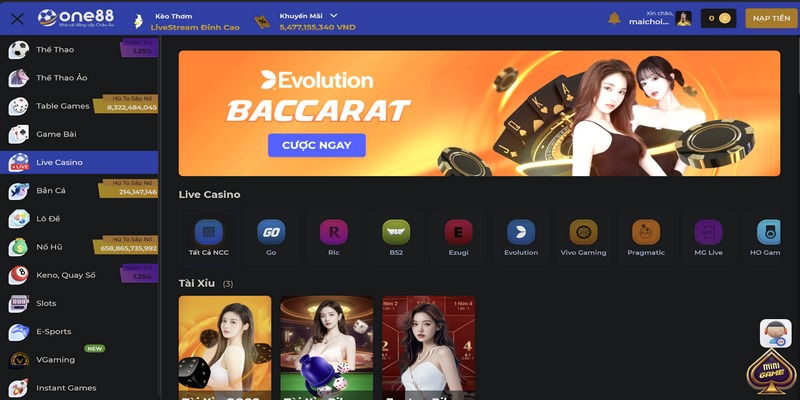Select Tất Cả NCC provider filter
800x400 pixels.
(x=209, y=238)
